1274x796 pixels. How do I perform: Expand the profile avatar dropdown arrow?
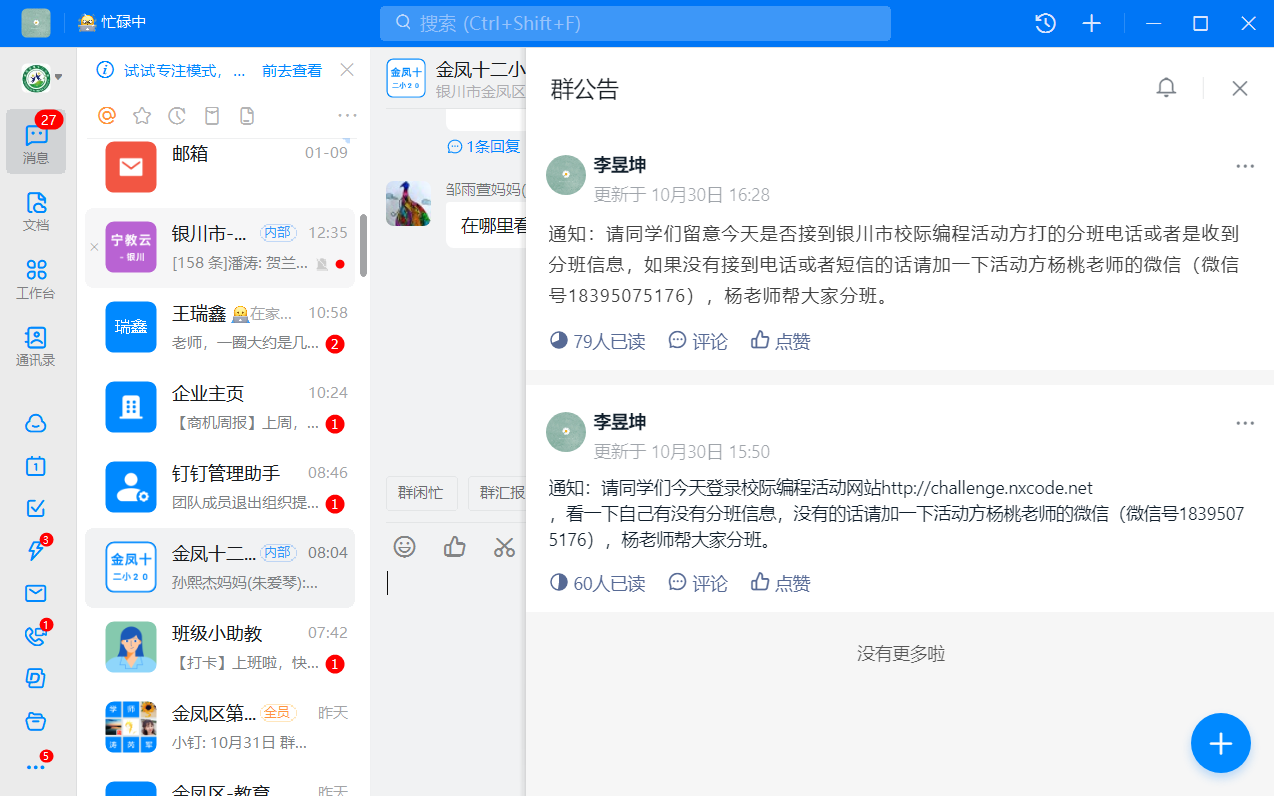coord(59,77)
